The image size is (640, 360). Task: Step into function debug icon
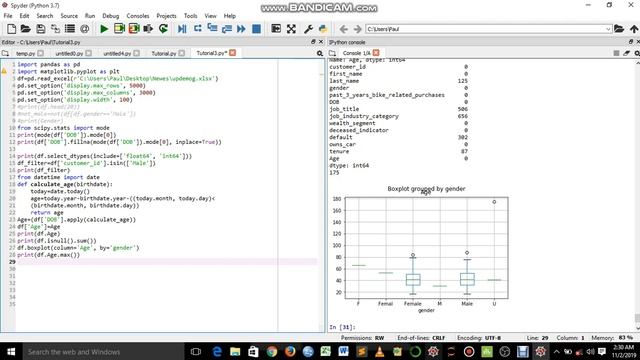[212, 29]
